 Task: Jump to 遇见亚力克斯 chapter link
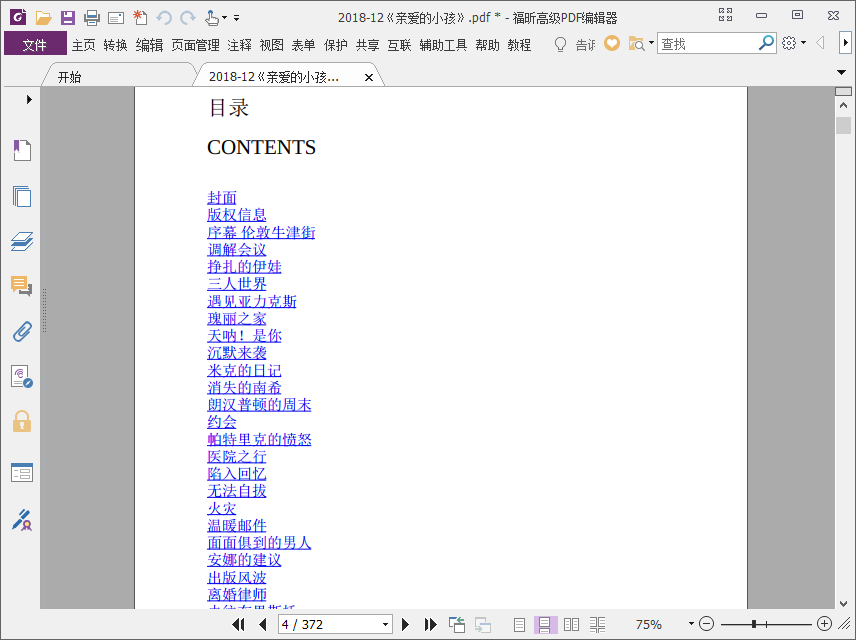point(252,301)
